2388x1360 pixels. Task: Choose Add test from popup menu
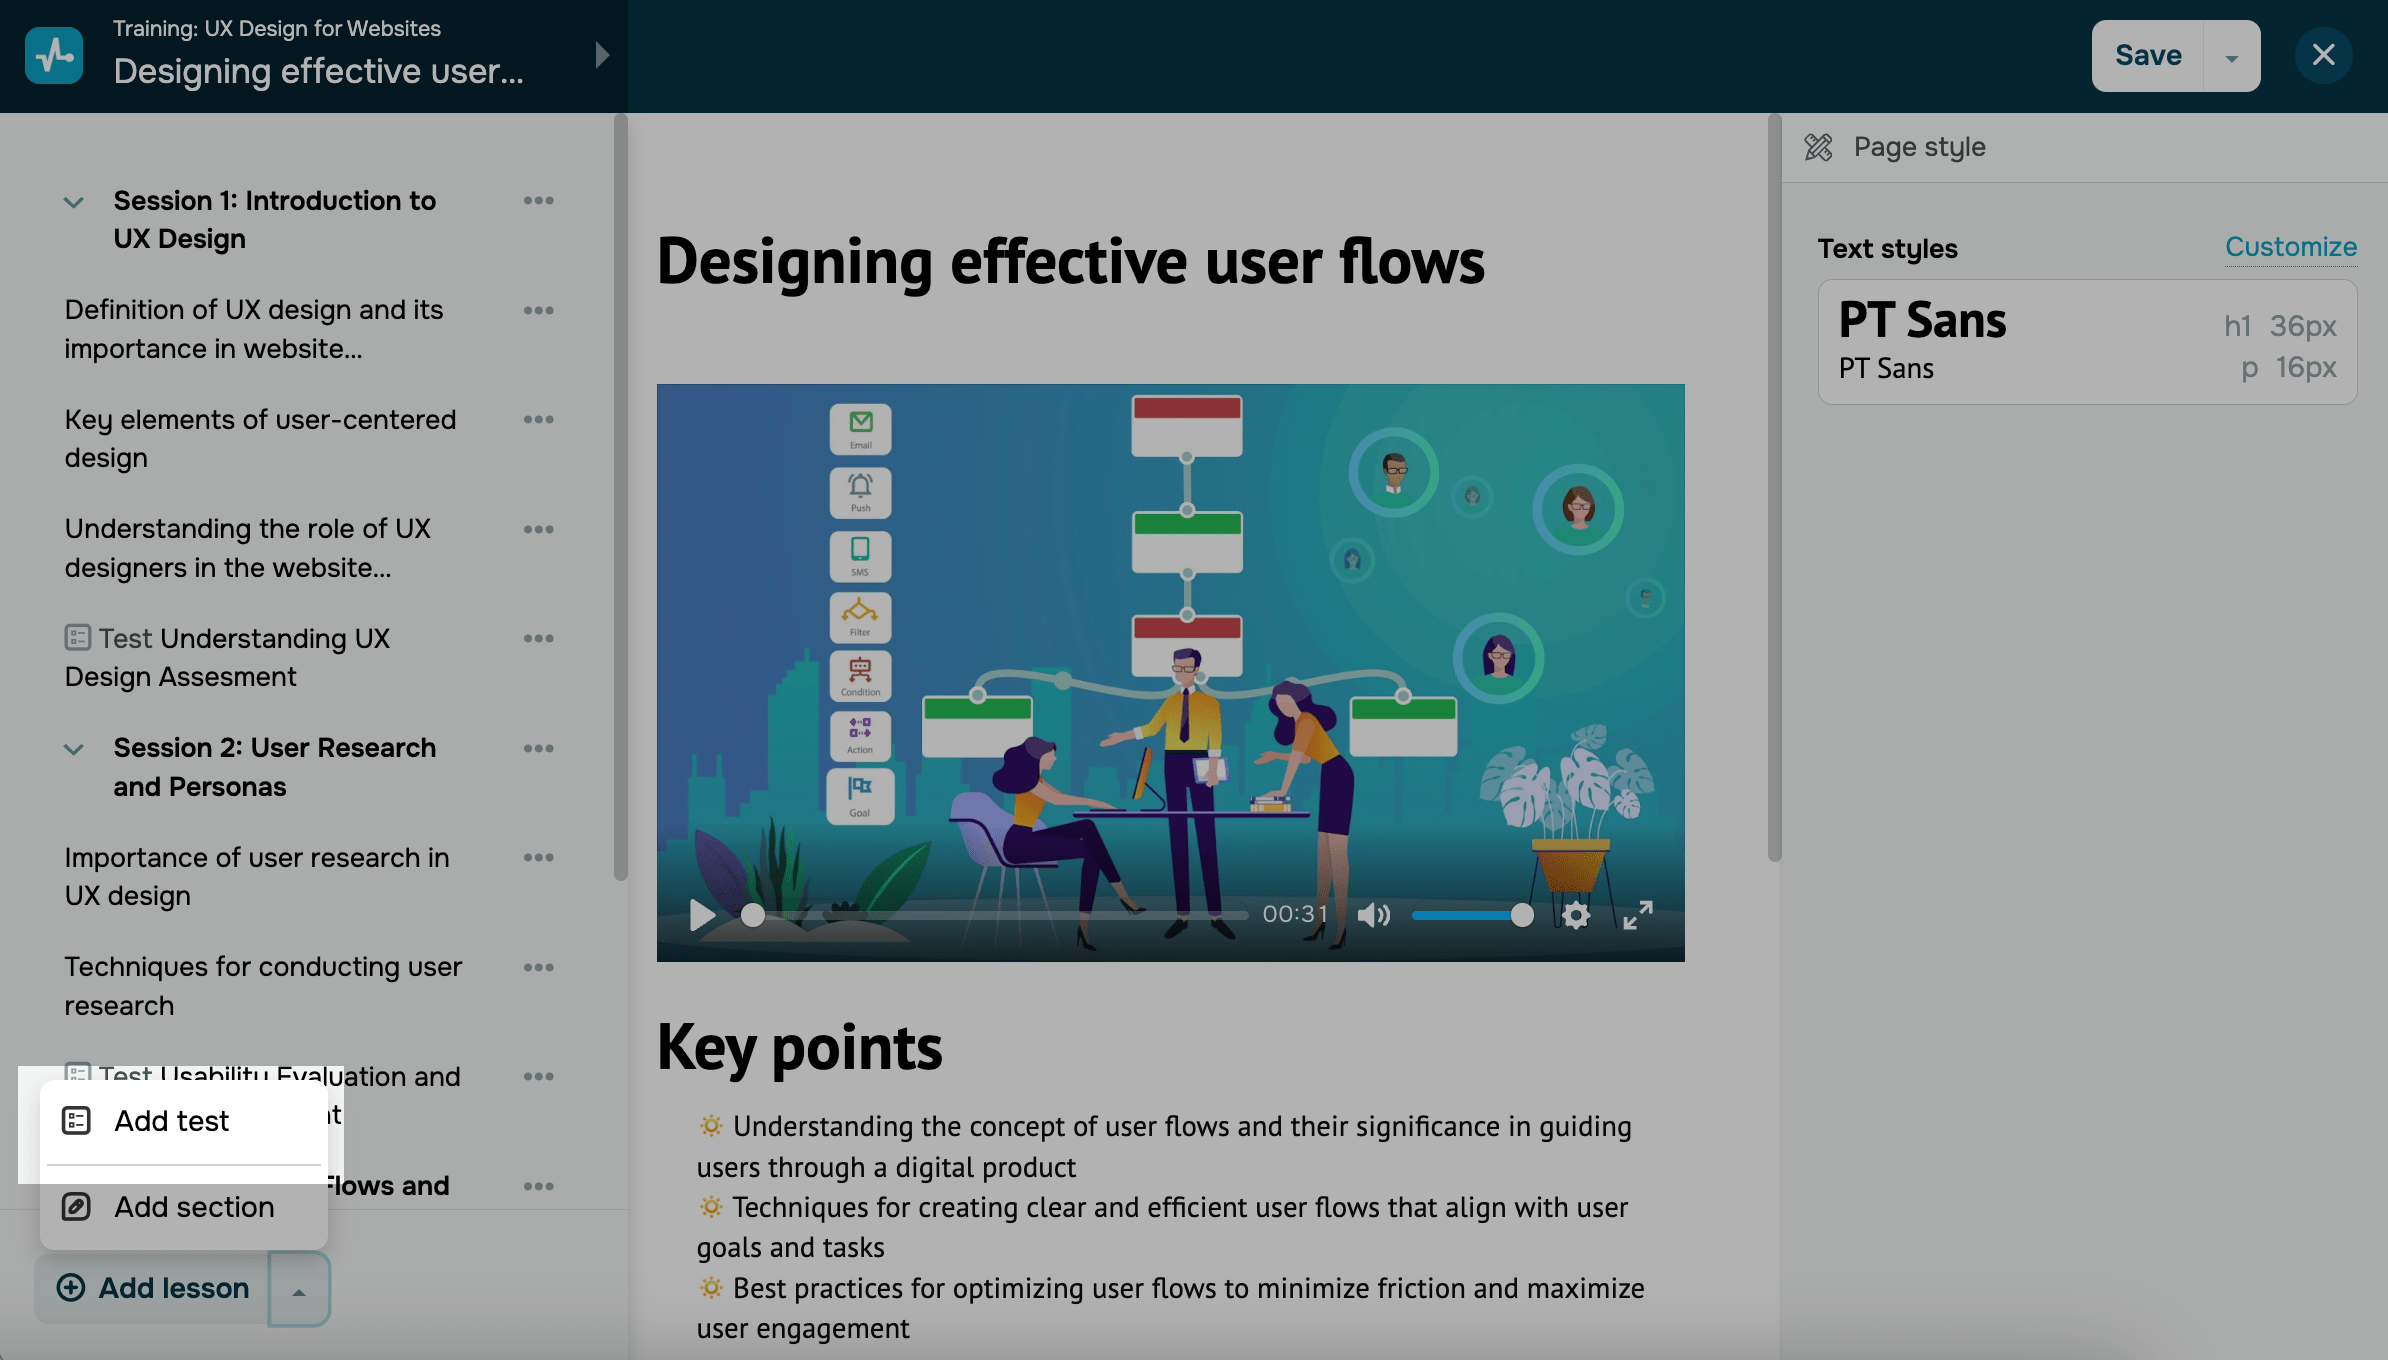[172, 1121]
